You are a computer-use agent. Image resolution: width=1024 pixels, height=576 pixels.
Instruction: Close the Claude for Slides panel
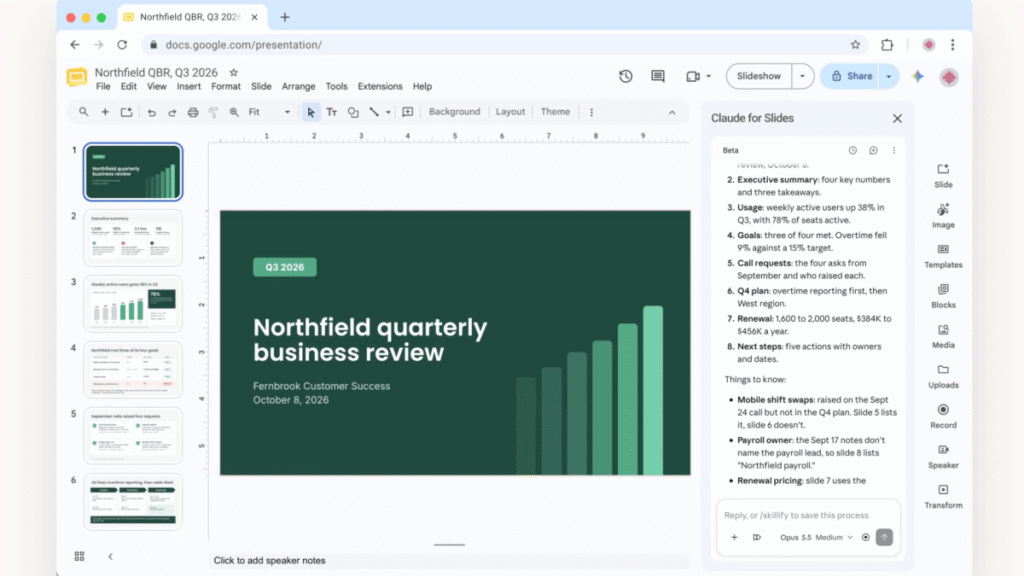897,118
